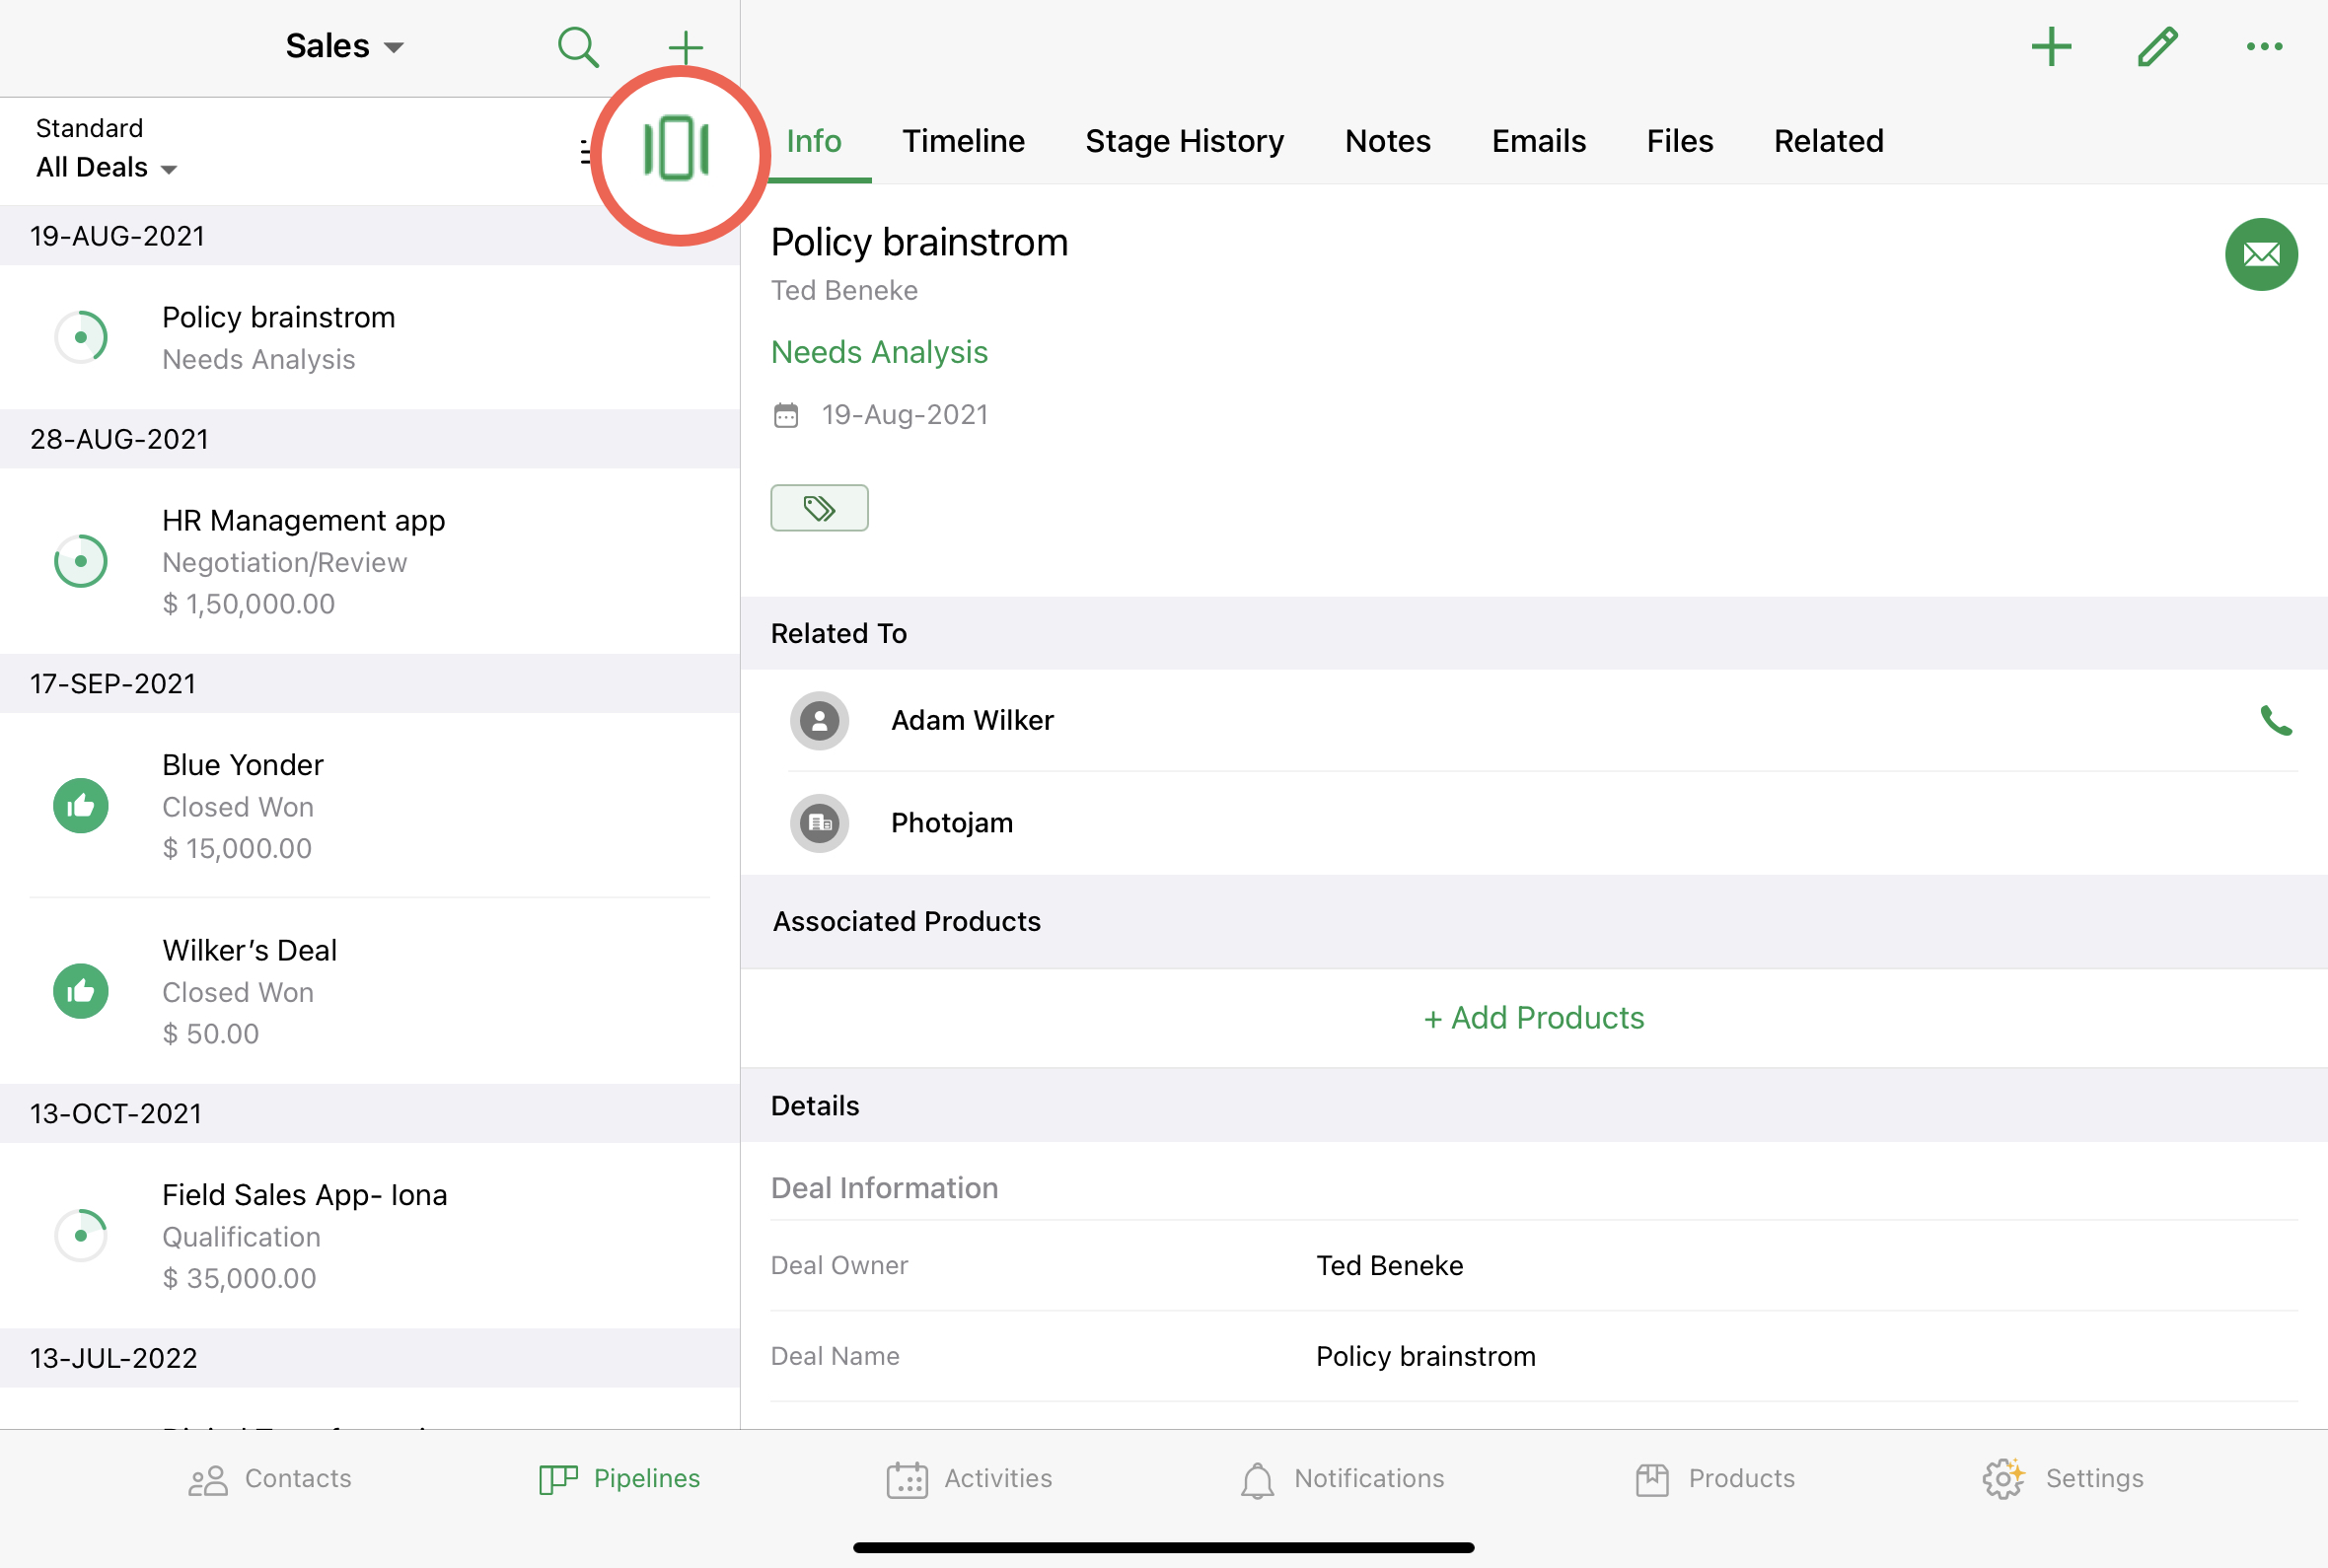Tap green email button for deal
This screenshot has height=1568, width=2328.
pyautogui.click(x=2260, y=255)
